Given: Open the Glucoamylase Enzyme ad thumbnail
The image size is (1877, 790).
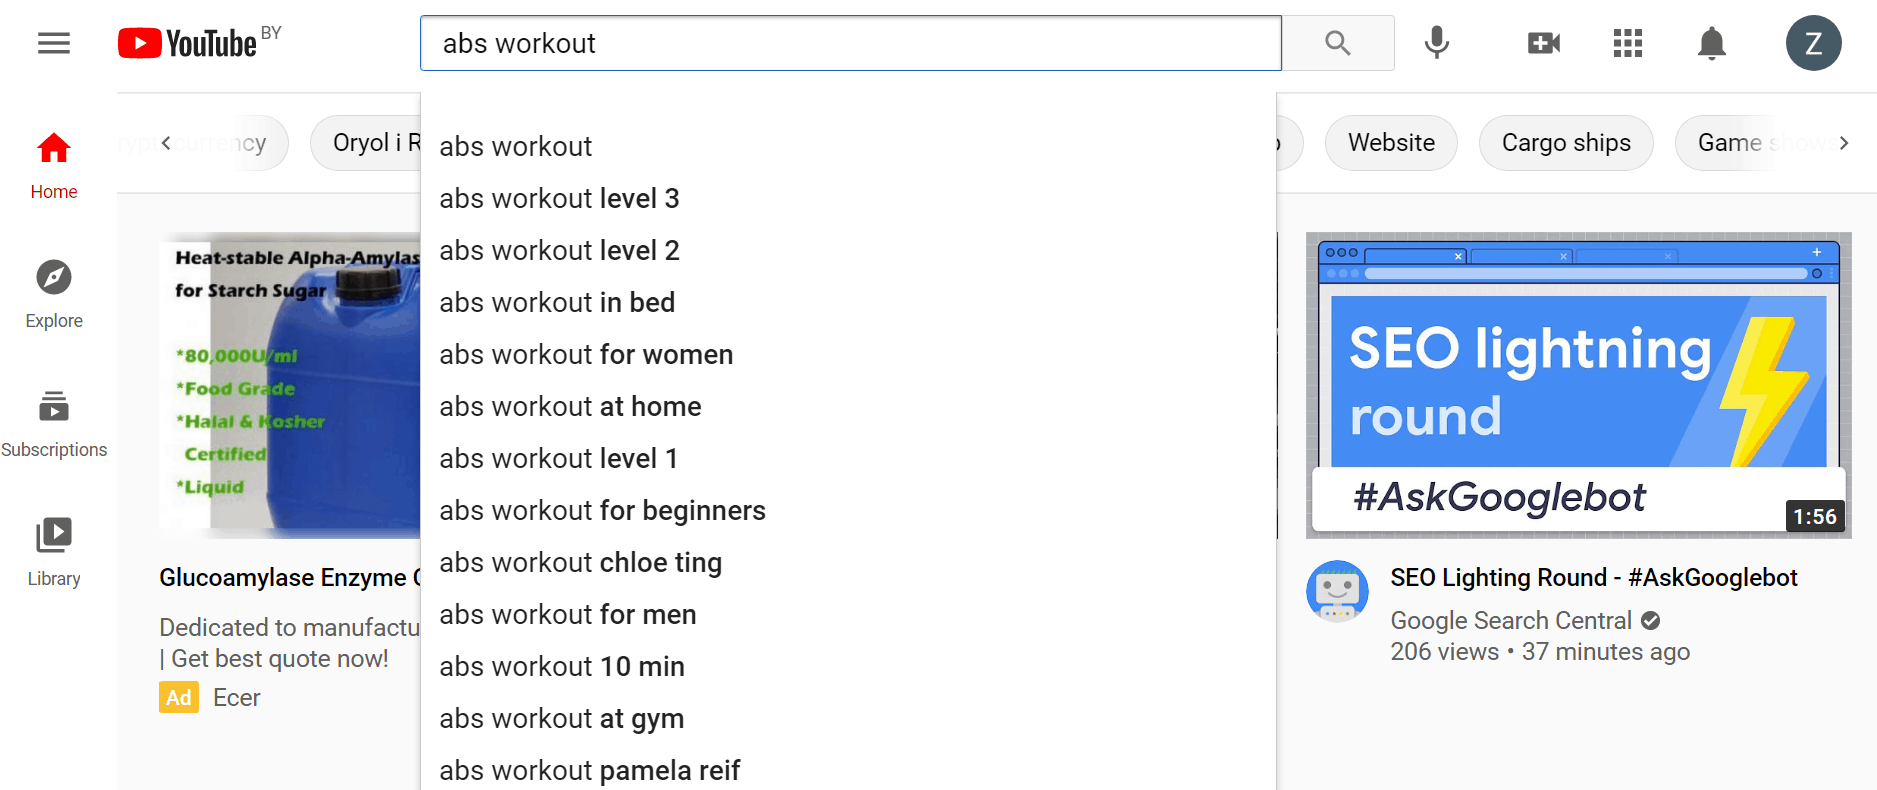Looking at the screenshot, I should (x=290, y=386).
